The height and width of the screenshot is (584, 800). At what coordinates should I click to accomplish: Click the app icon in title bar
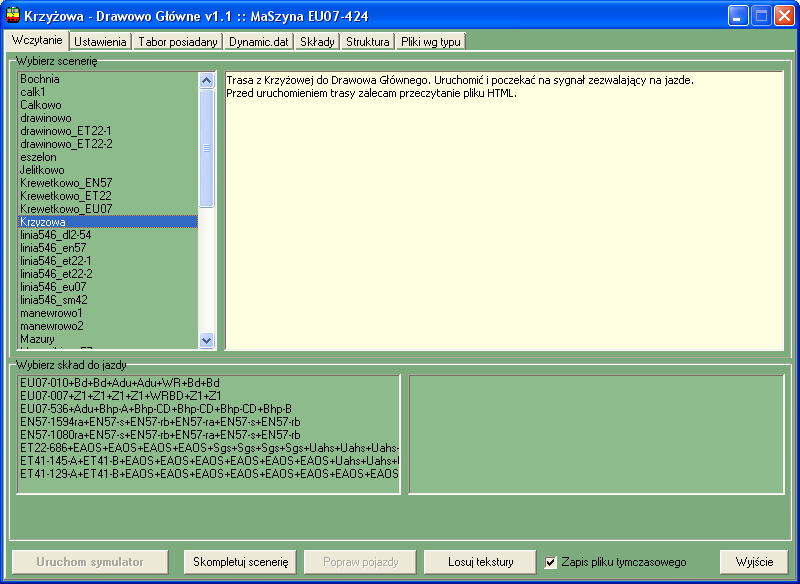13,15
